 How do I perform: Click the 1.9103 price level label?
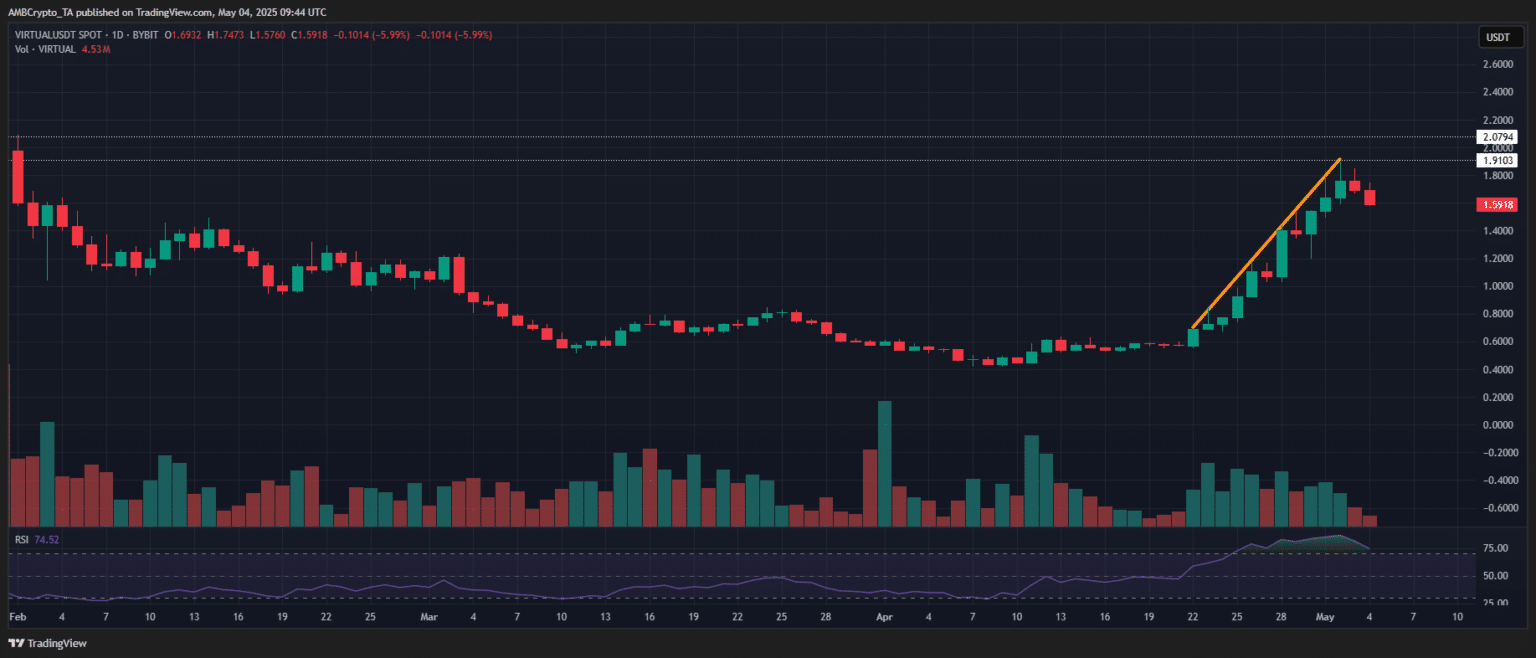coord(1497,160)
